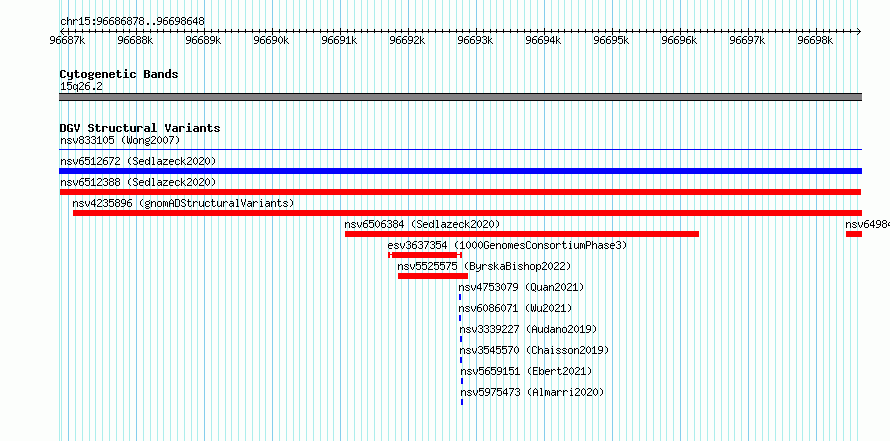Viewport: 890px width, 441px height.
Task: Select the red nsv4235896 variant bar
Action: point(467,213)
